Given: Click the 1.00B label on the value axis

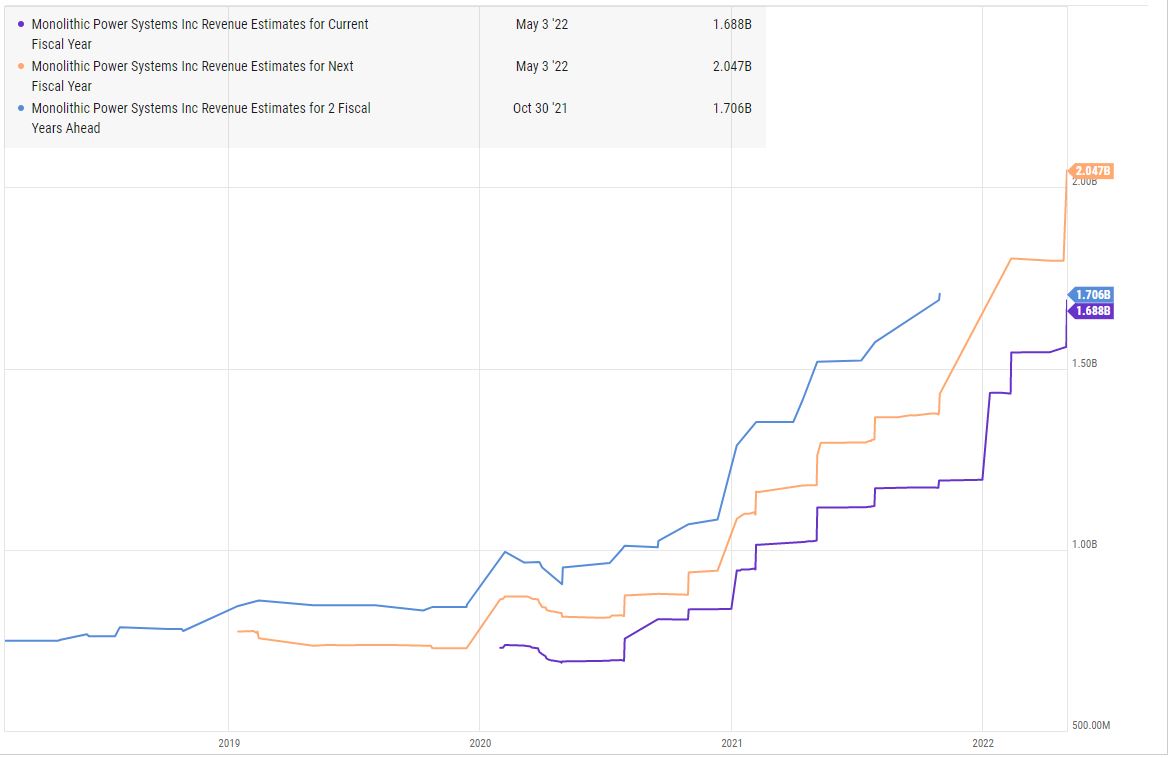Looking at the screenshot, I should tap(1084, 545).
